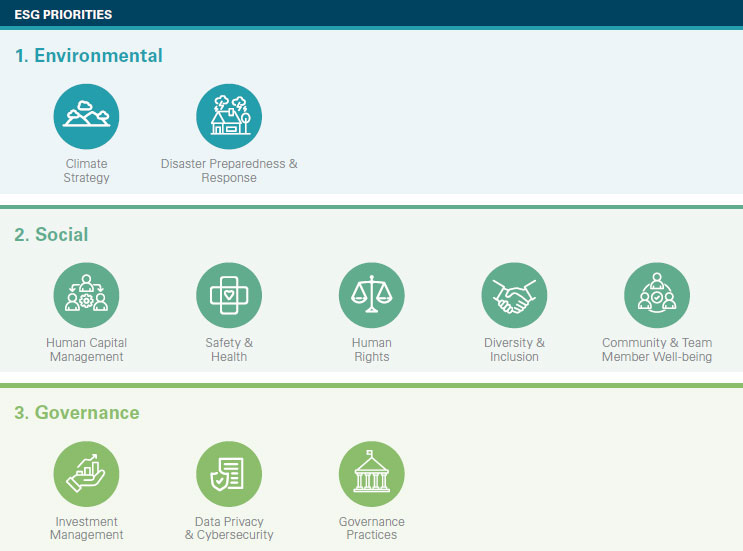Click the "Climate Strategy" label
This screenshot has width=743, height=551.
point(86,171)
